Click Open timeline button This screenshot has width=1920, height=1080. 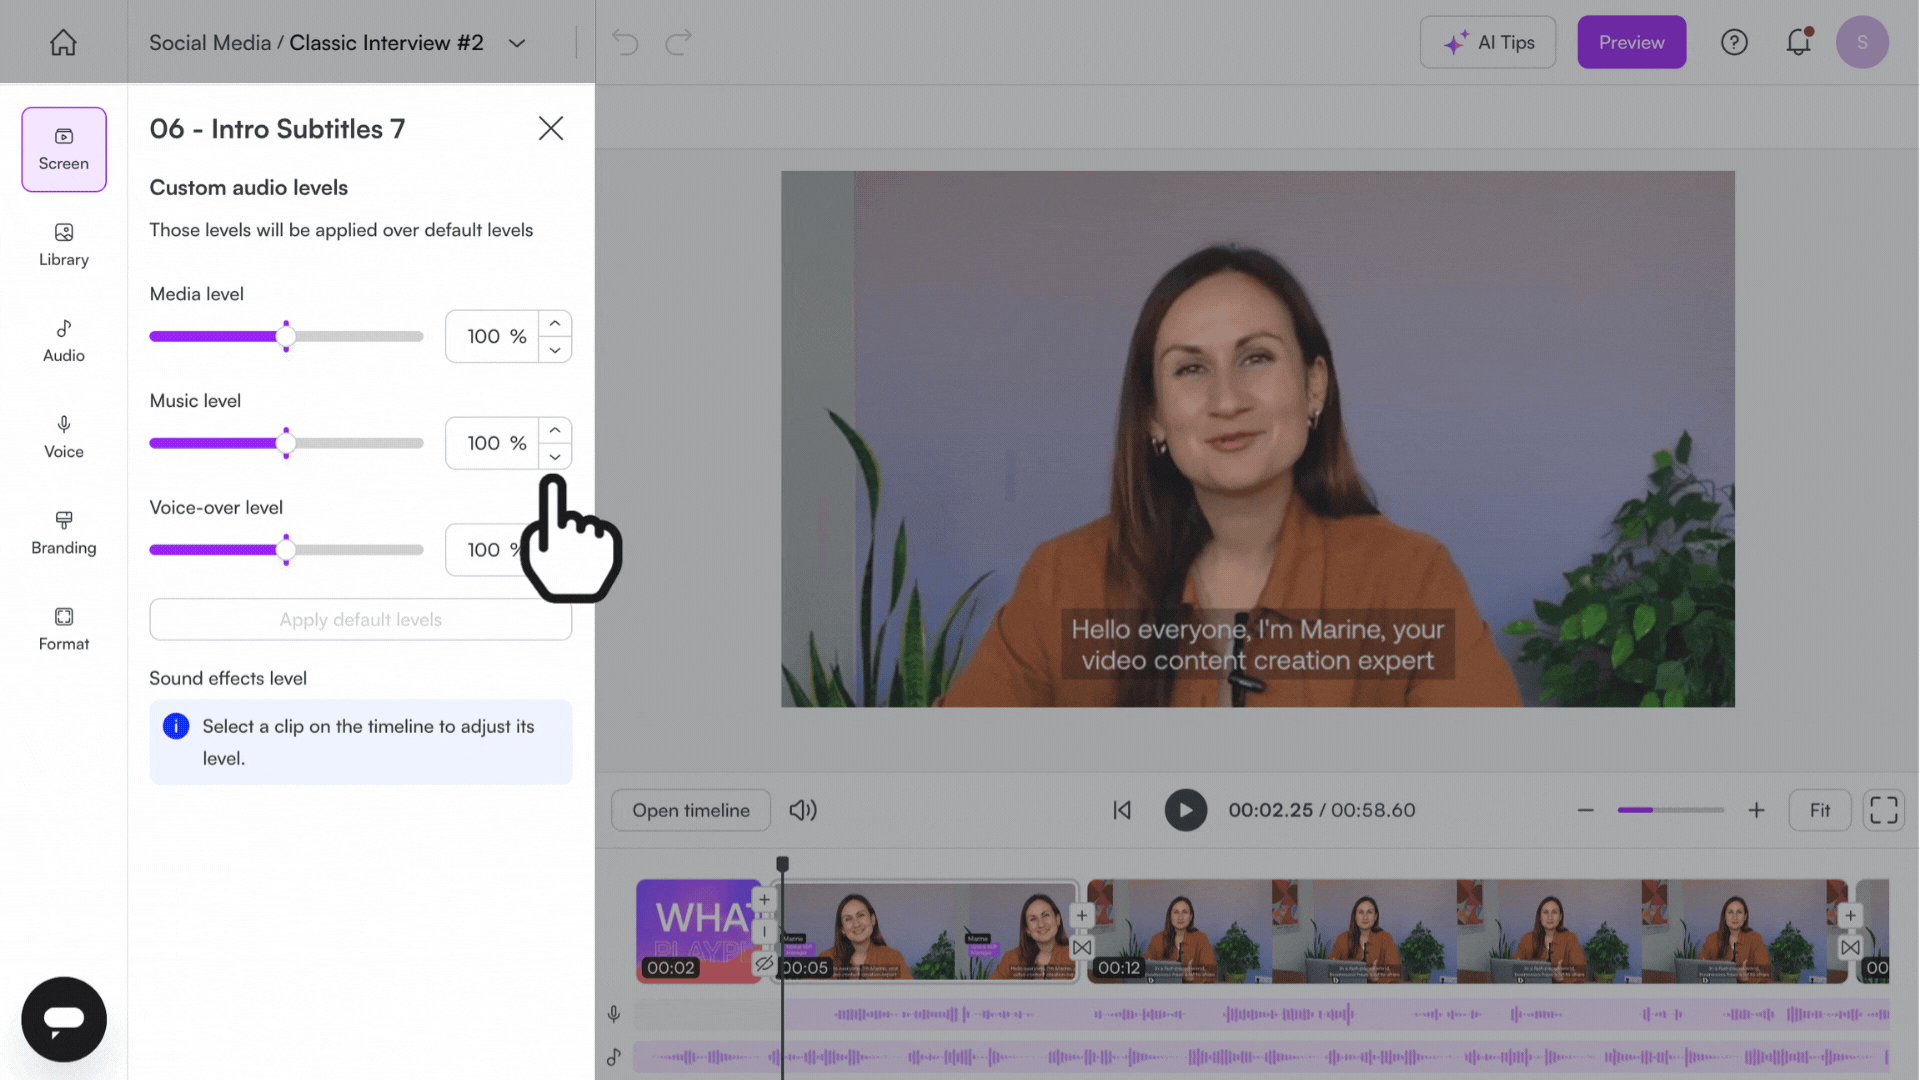point(691,810)
